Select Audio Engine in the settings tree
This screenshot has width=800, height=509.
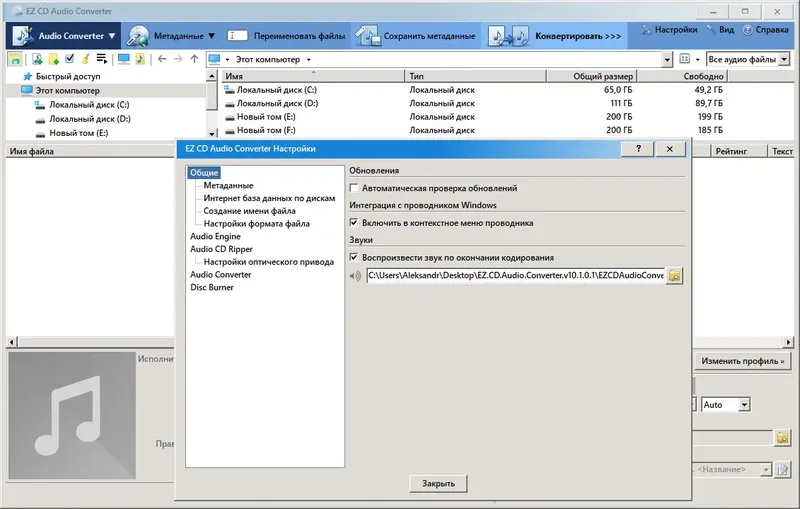[215, 237]
